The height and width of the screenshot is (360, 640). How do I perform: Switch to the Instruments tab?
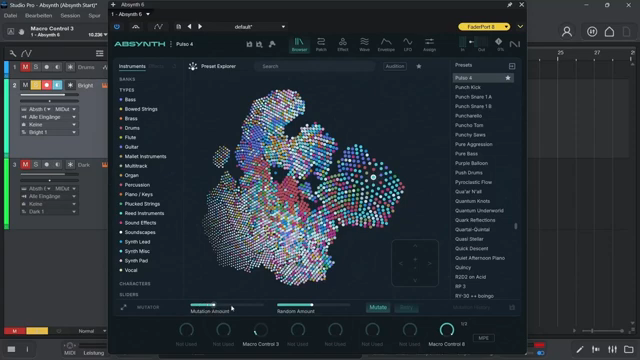(x=132, y=66)
